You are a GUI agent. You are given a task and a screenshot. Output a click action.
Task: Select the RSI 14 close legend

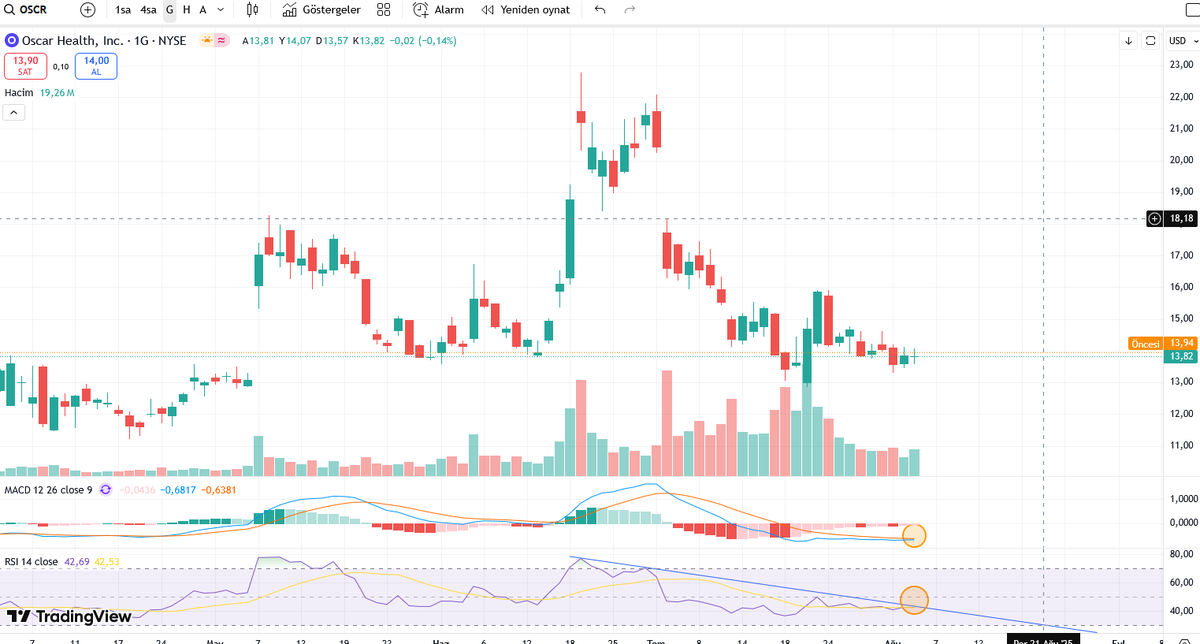[31, 562]
